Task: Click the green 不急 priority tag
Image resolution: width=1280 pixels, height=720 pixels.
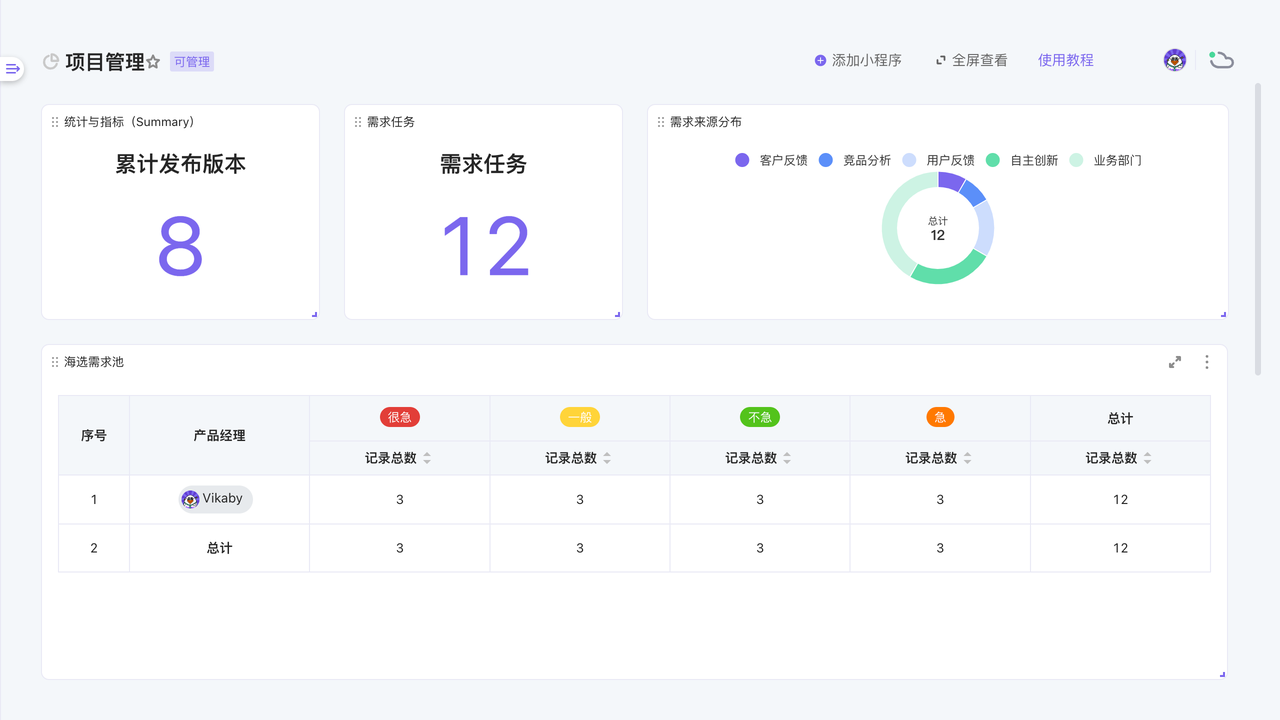Action: 760,418
